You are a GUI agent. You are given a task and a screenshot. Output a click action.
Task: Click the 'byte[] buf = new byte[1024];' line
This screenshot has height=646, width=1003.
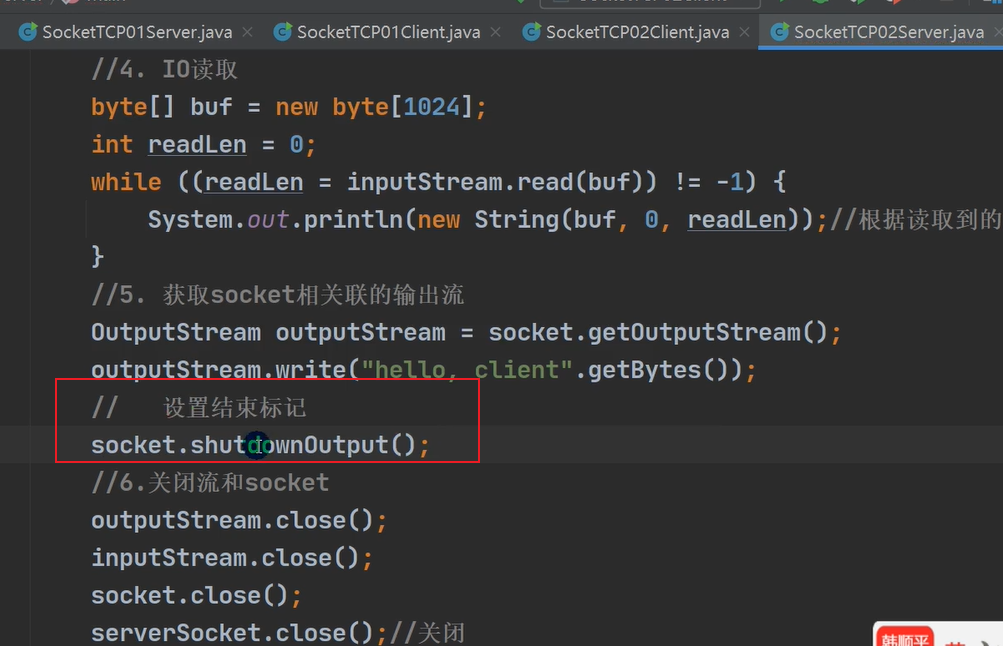[288, 107]
